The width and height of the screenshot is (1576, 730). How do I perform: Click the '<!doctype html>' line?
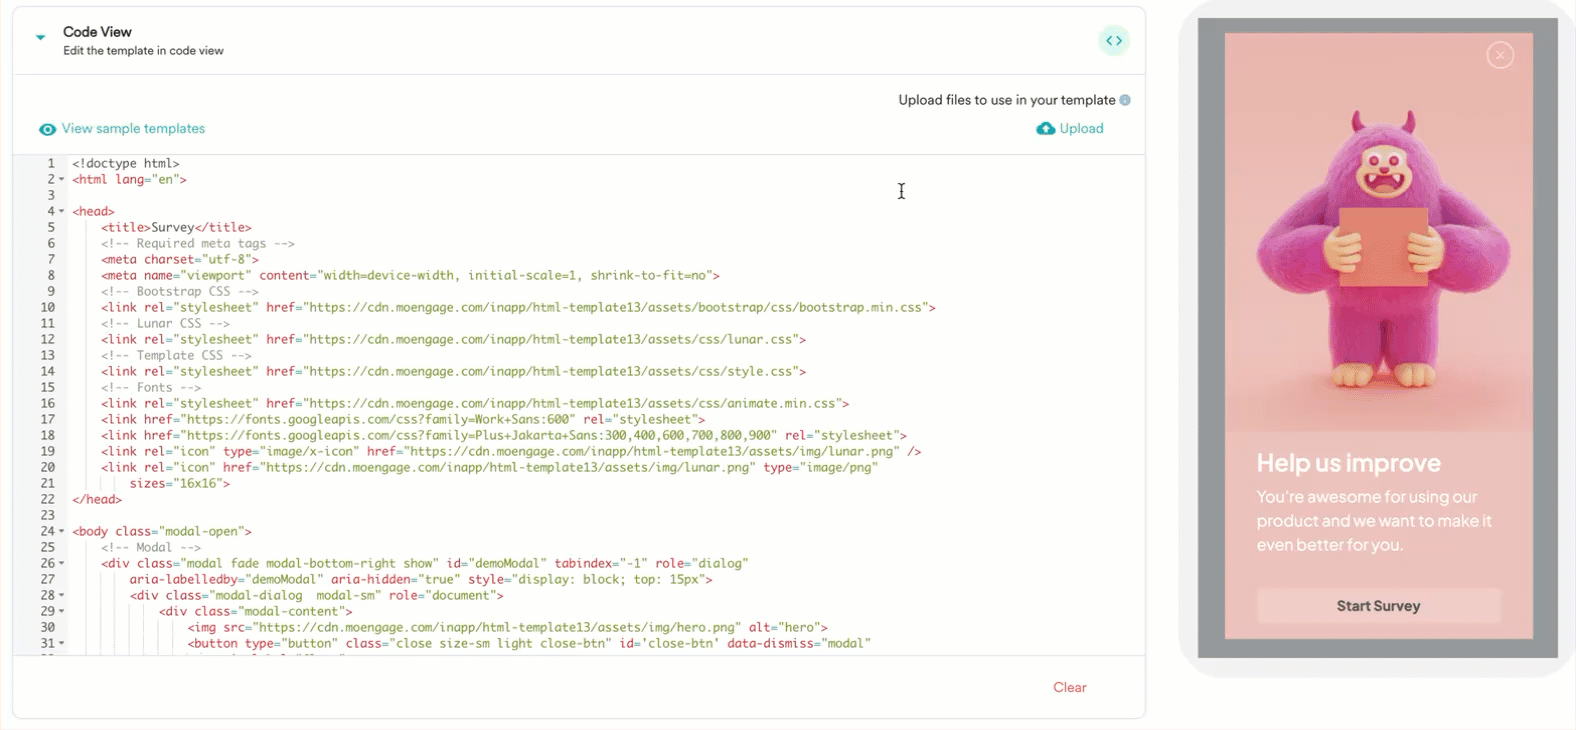pos(126,163)
